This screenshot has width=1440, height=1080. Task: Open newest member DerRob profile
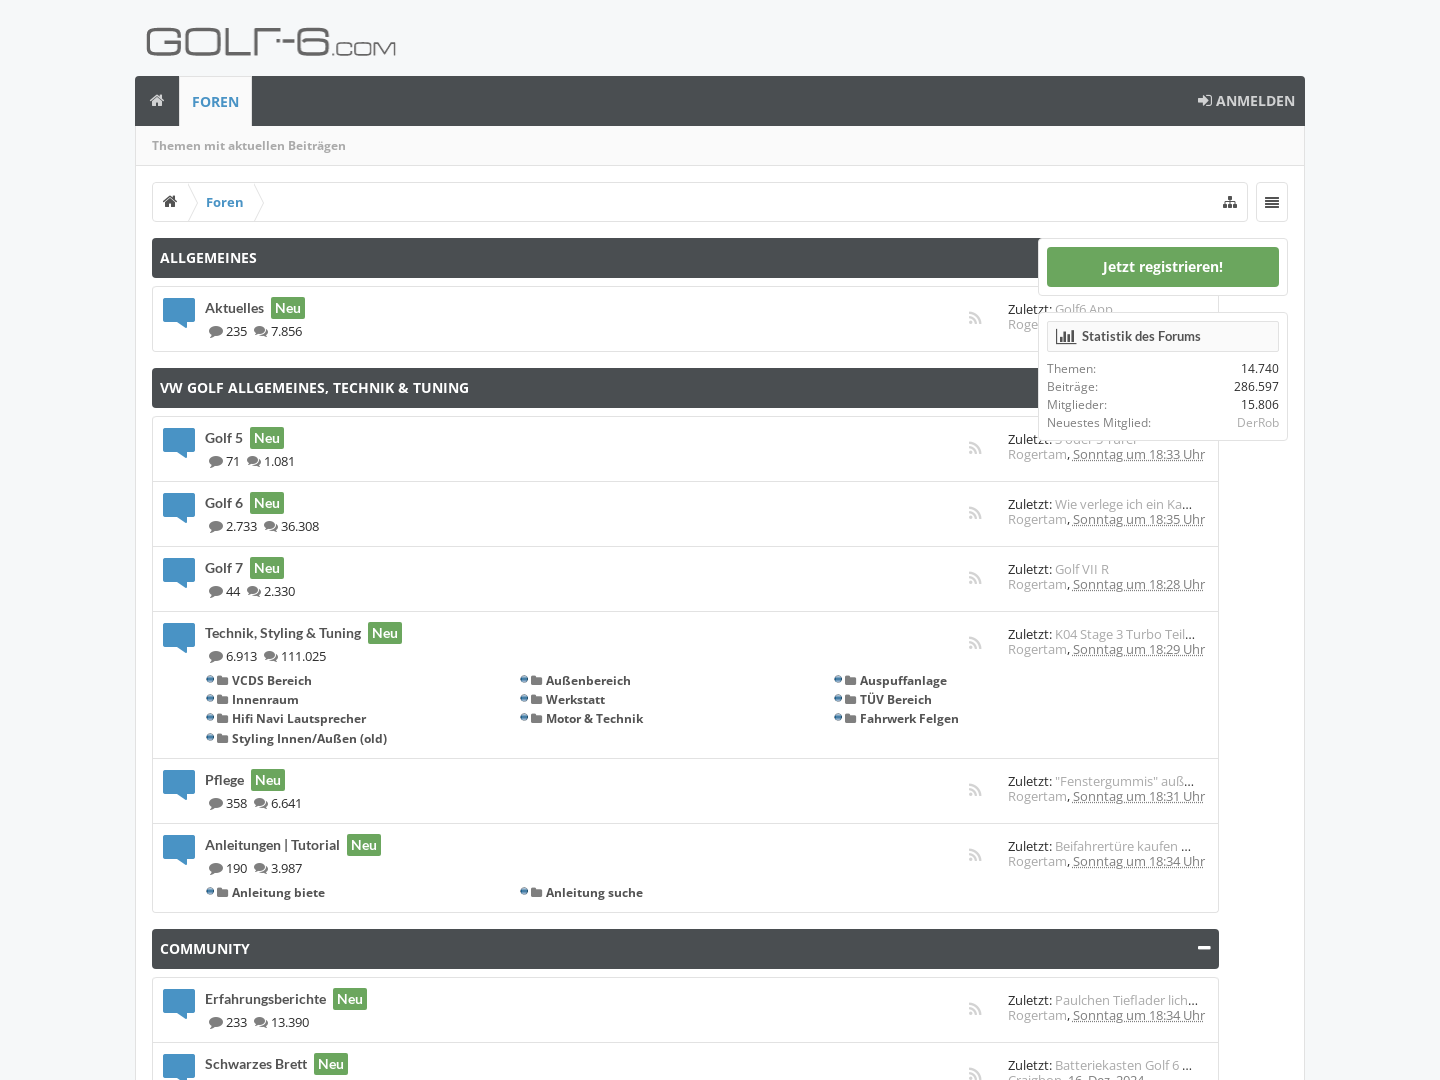pyautogui.click(x=1258, y=423)
